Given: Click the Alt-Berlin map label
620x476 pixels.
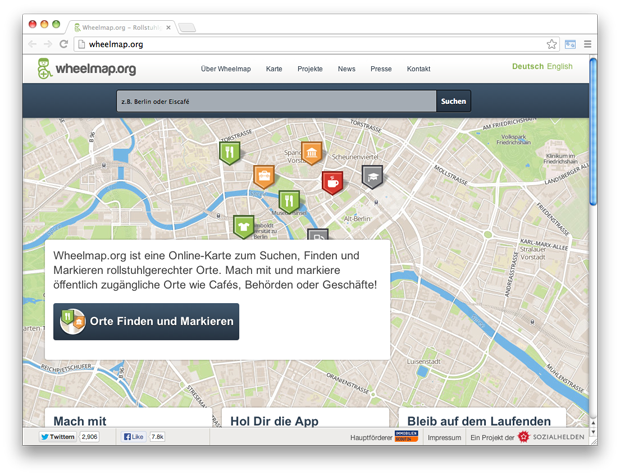Looking at the screenshot, I should pyautogui.click(x=357, y=219).
